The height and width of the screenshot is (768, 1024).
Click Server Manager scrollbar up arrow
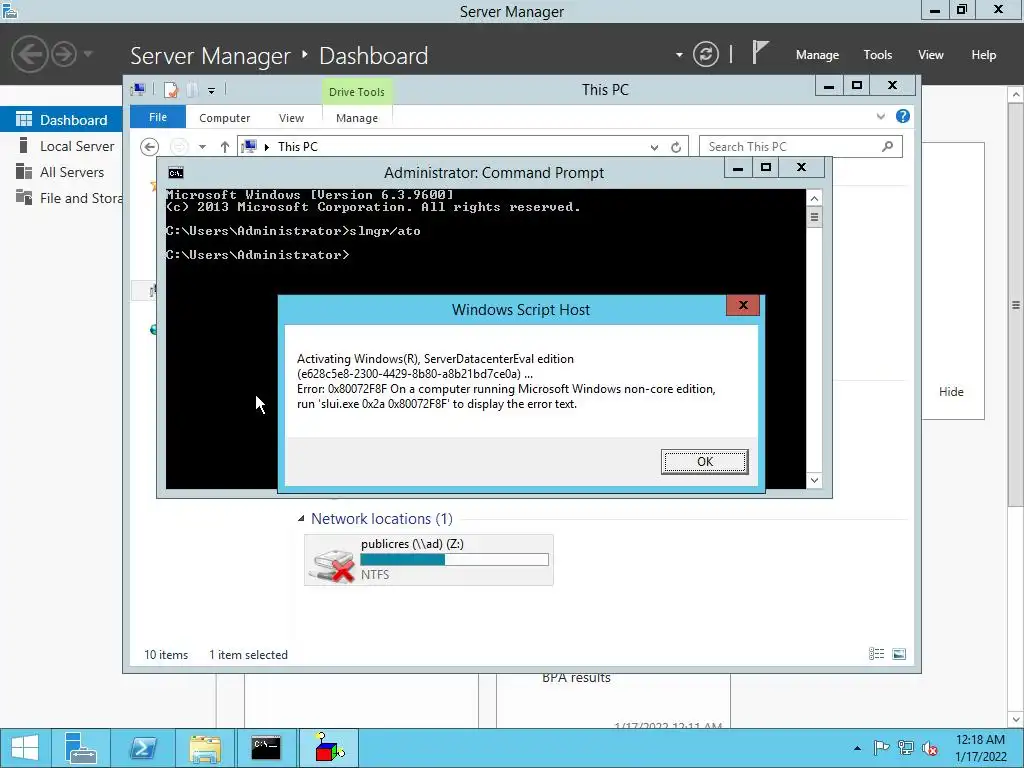pyautogui.click(x=1016, y=95)
